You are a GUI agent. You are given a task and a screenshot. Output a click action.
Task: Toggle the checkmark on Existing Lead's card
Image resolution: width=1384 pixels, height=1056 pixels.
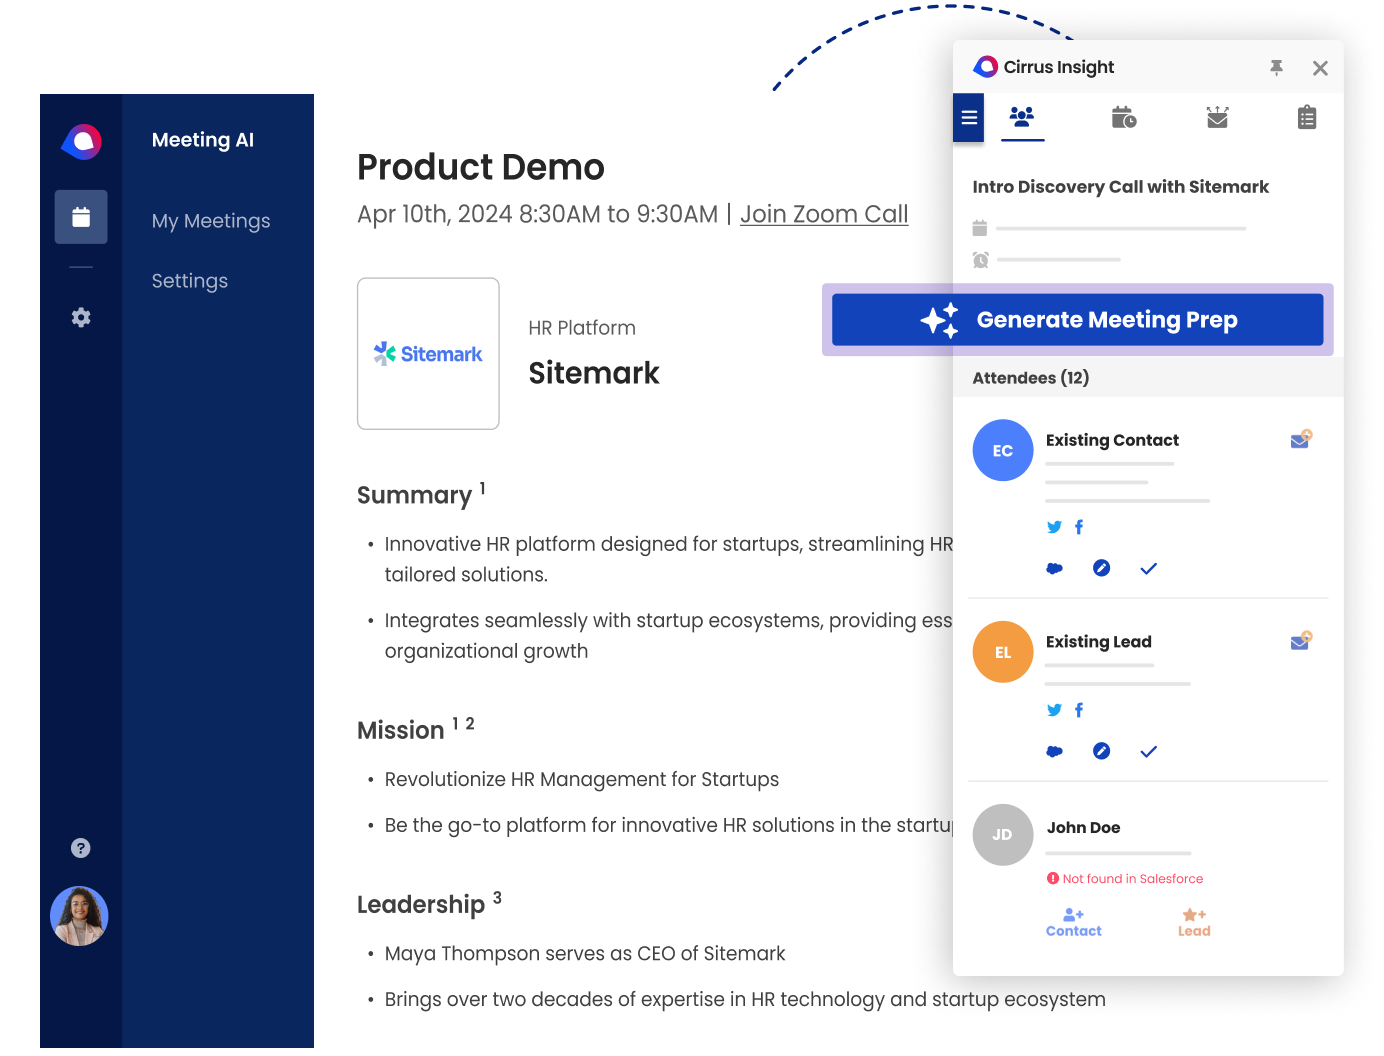[x=1148, y=751]
